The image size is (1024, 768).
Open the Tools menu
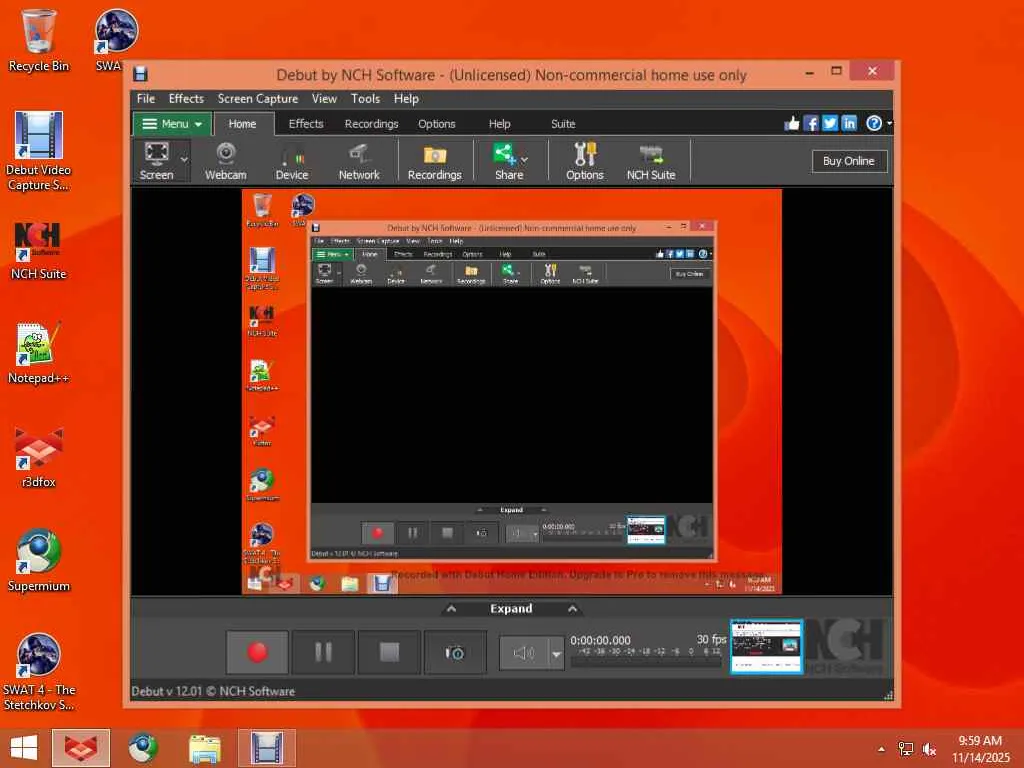pos(365,99)
